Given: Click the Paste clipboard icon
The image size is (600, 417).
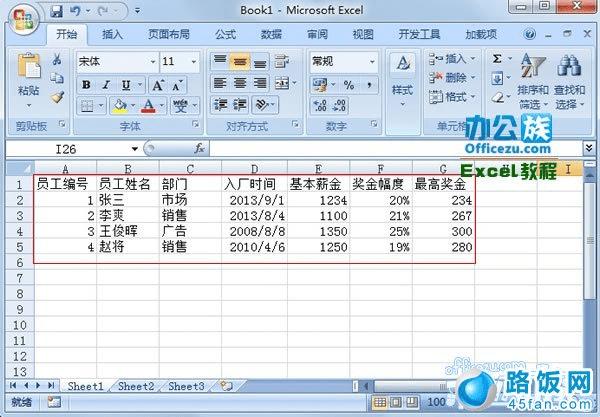Looking at the screenshot, I should click(x=29, y=67).
